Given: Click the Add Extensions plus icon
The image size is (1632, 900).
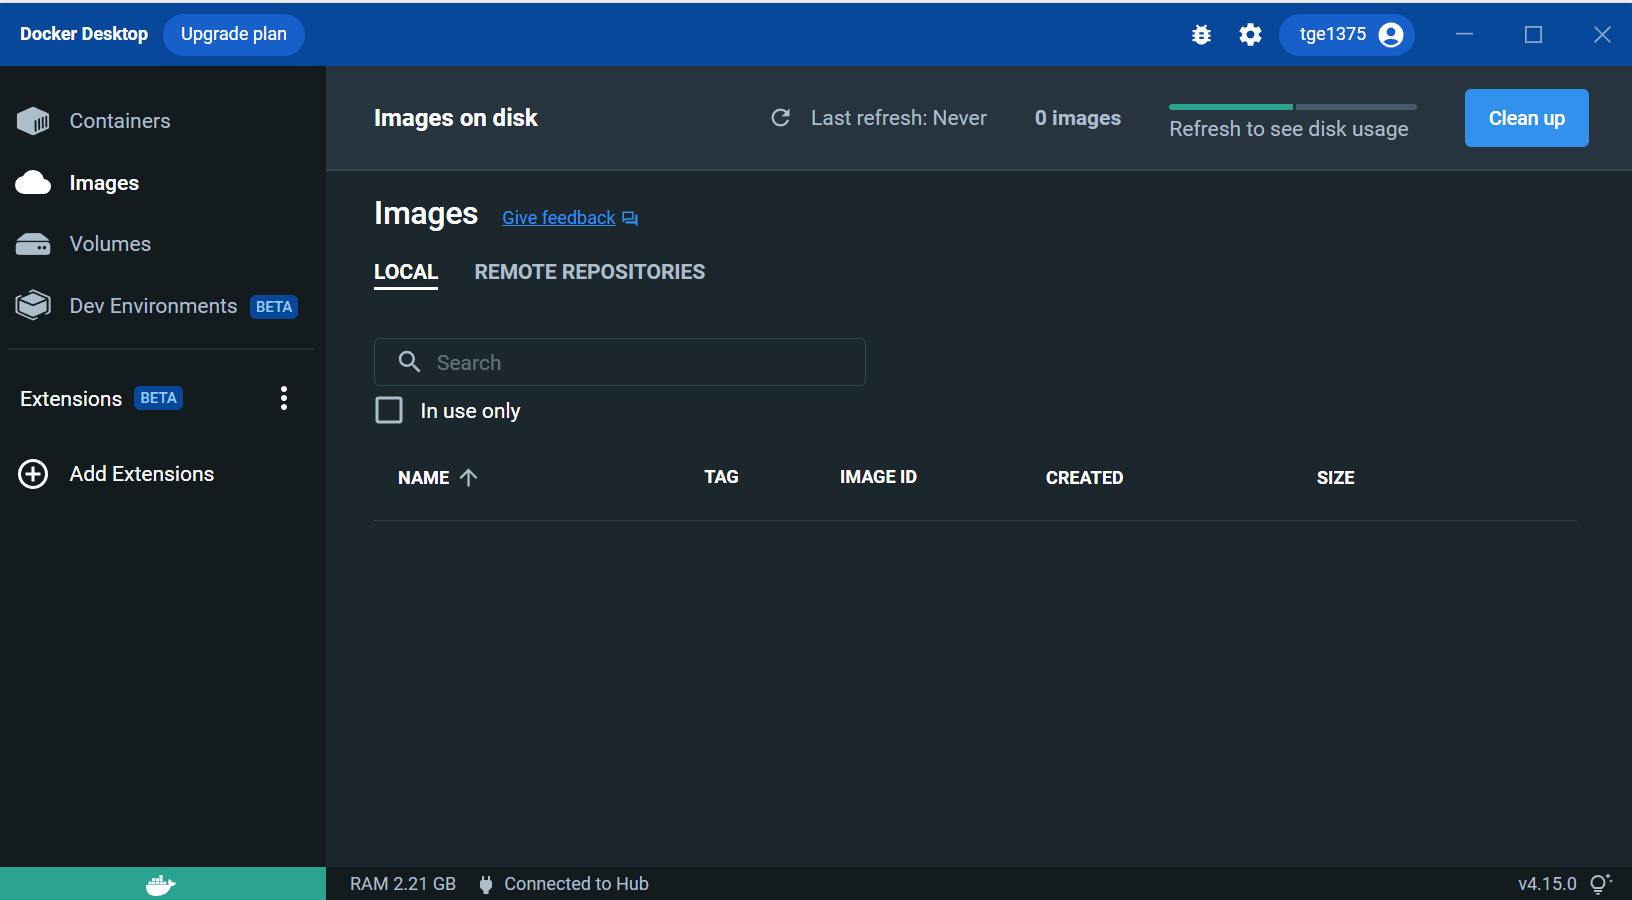Looking at the screenshot, I should coord(33,474).
